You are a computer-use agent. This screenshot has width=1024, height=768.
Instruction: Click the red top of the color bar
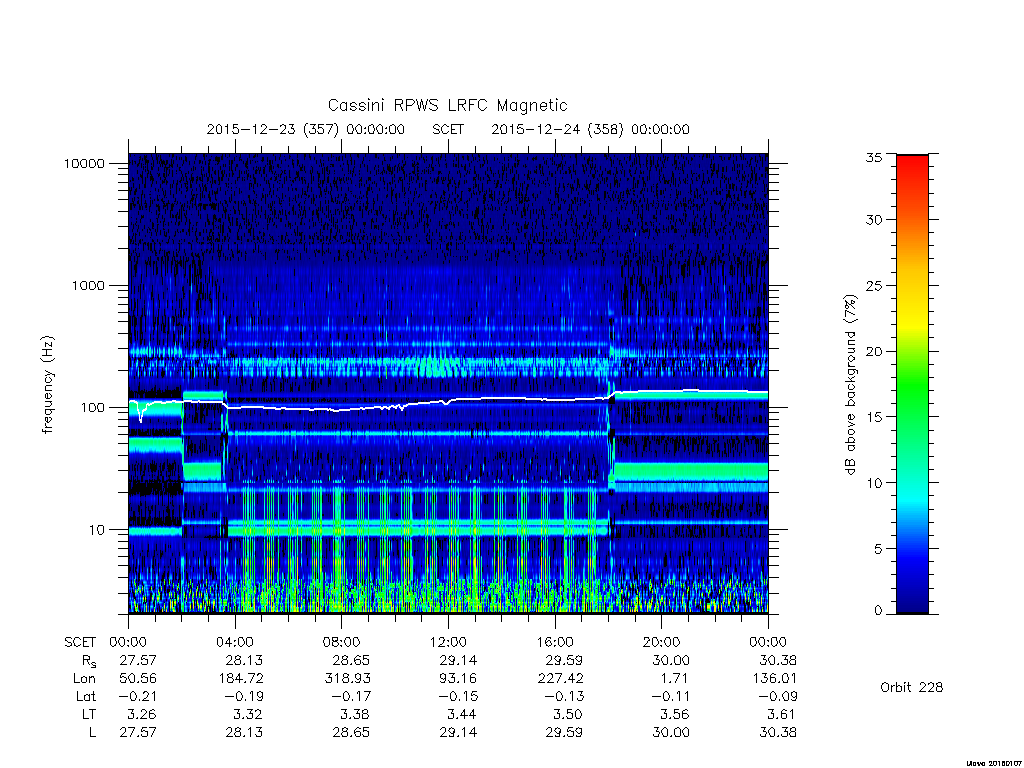(x=912, y=170)
